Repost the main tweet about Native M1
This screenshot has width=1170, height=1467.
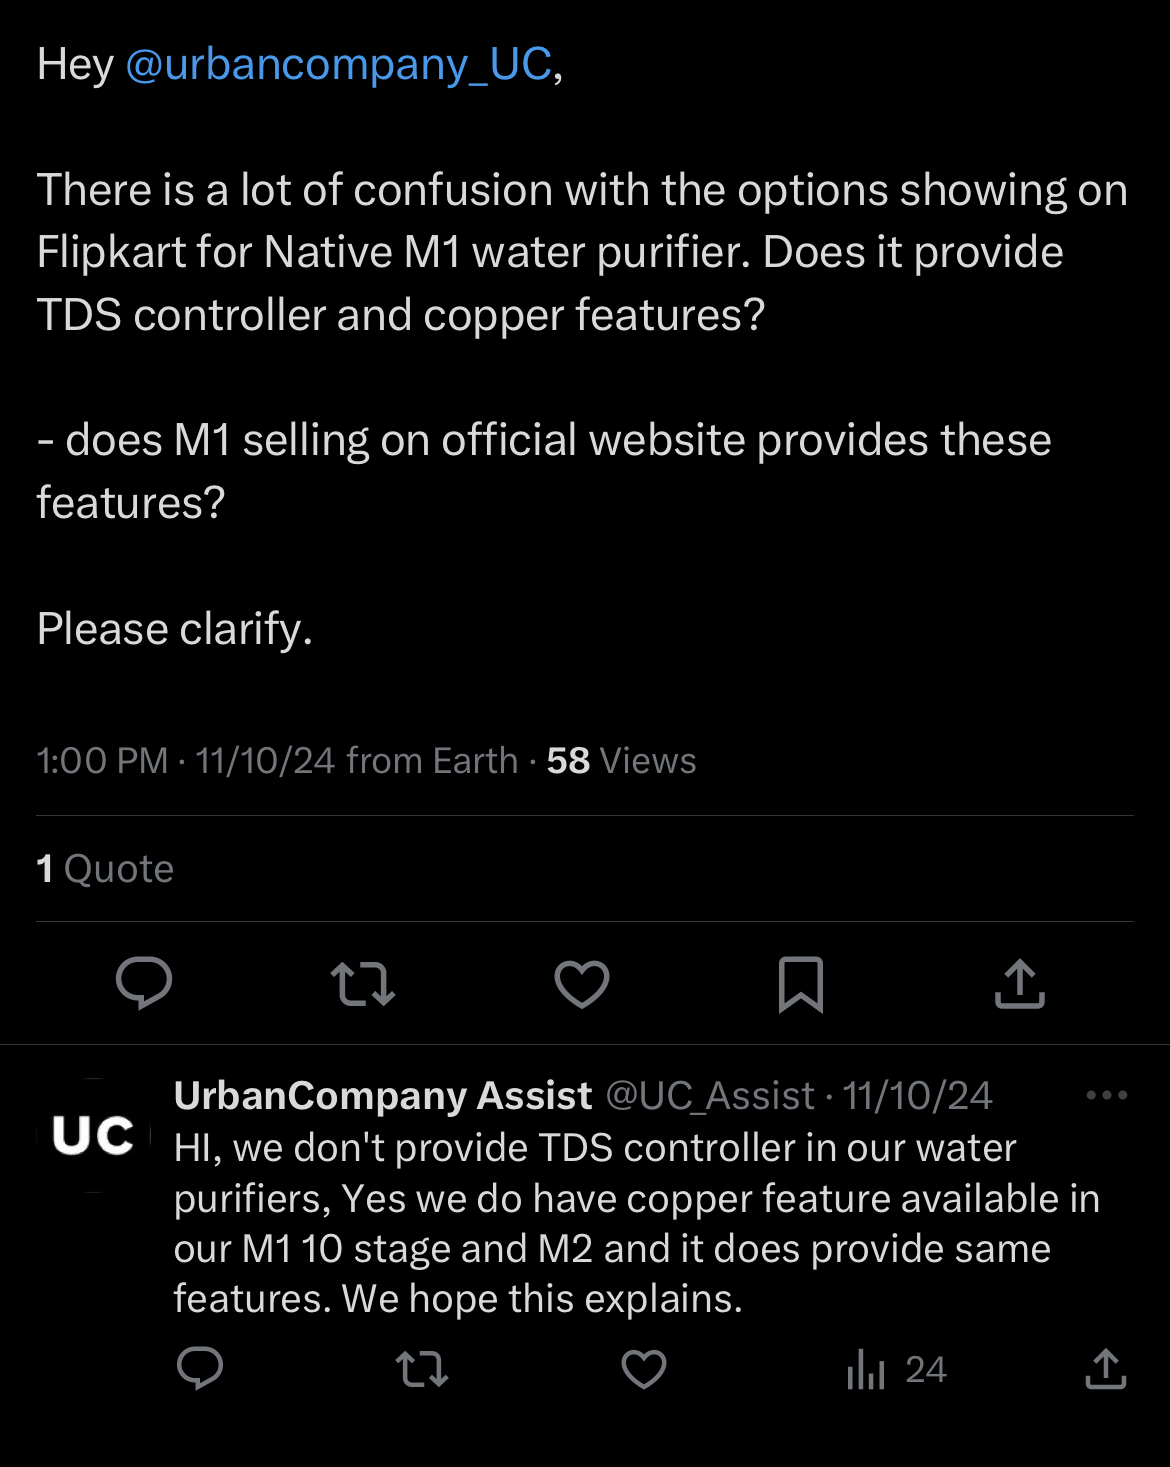(x=363, y=984)
